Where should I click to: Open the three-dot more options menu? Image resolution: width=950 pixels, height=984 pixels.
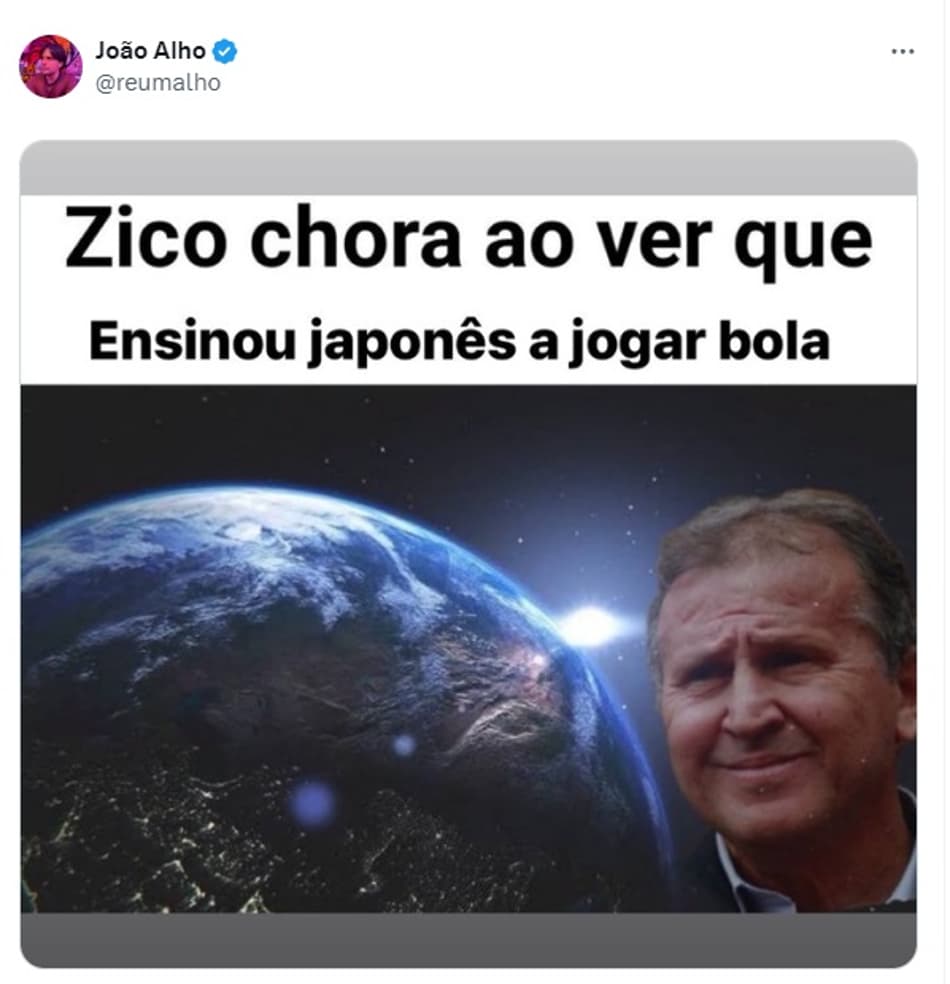point(902,51)
